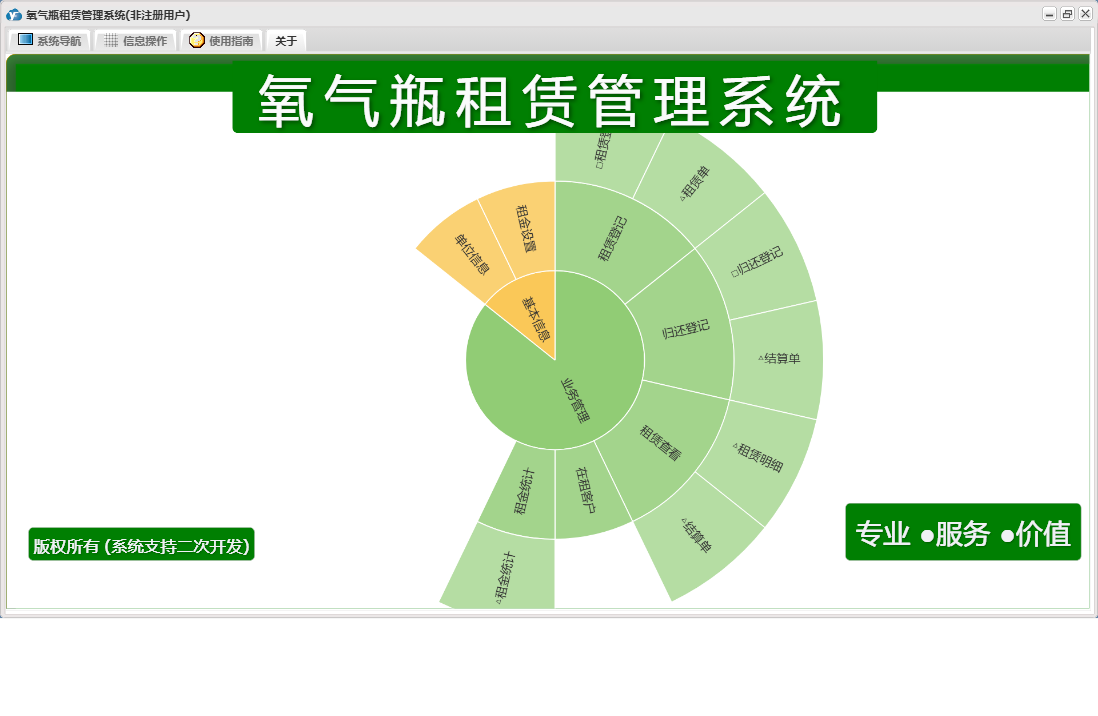The width and height of the screenshot is (1098, 716).
Task: Open the 在租客户 segment
Action: tap(585, 490)
